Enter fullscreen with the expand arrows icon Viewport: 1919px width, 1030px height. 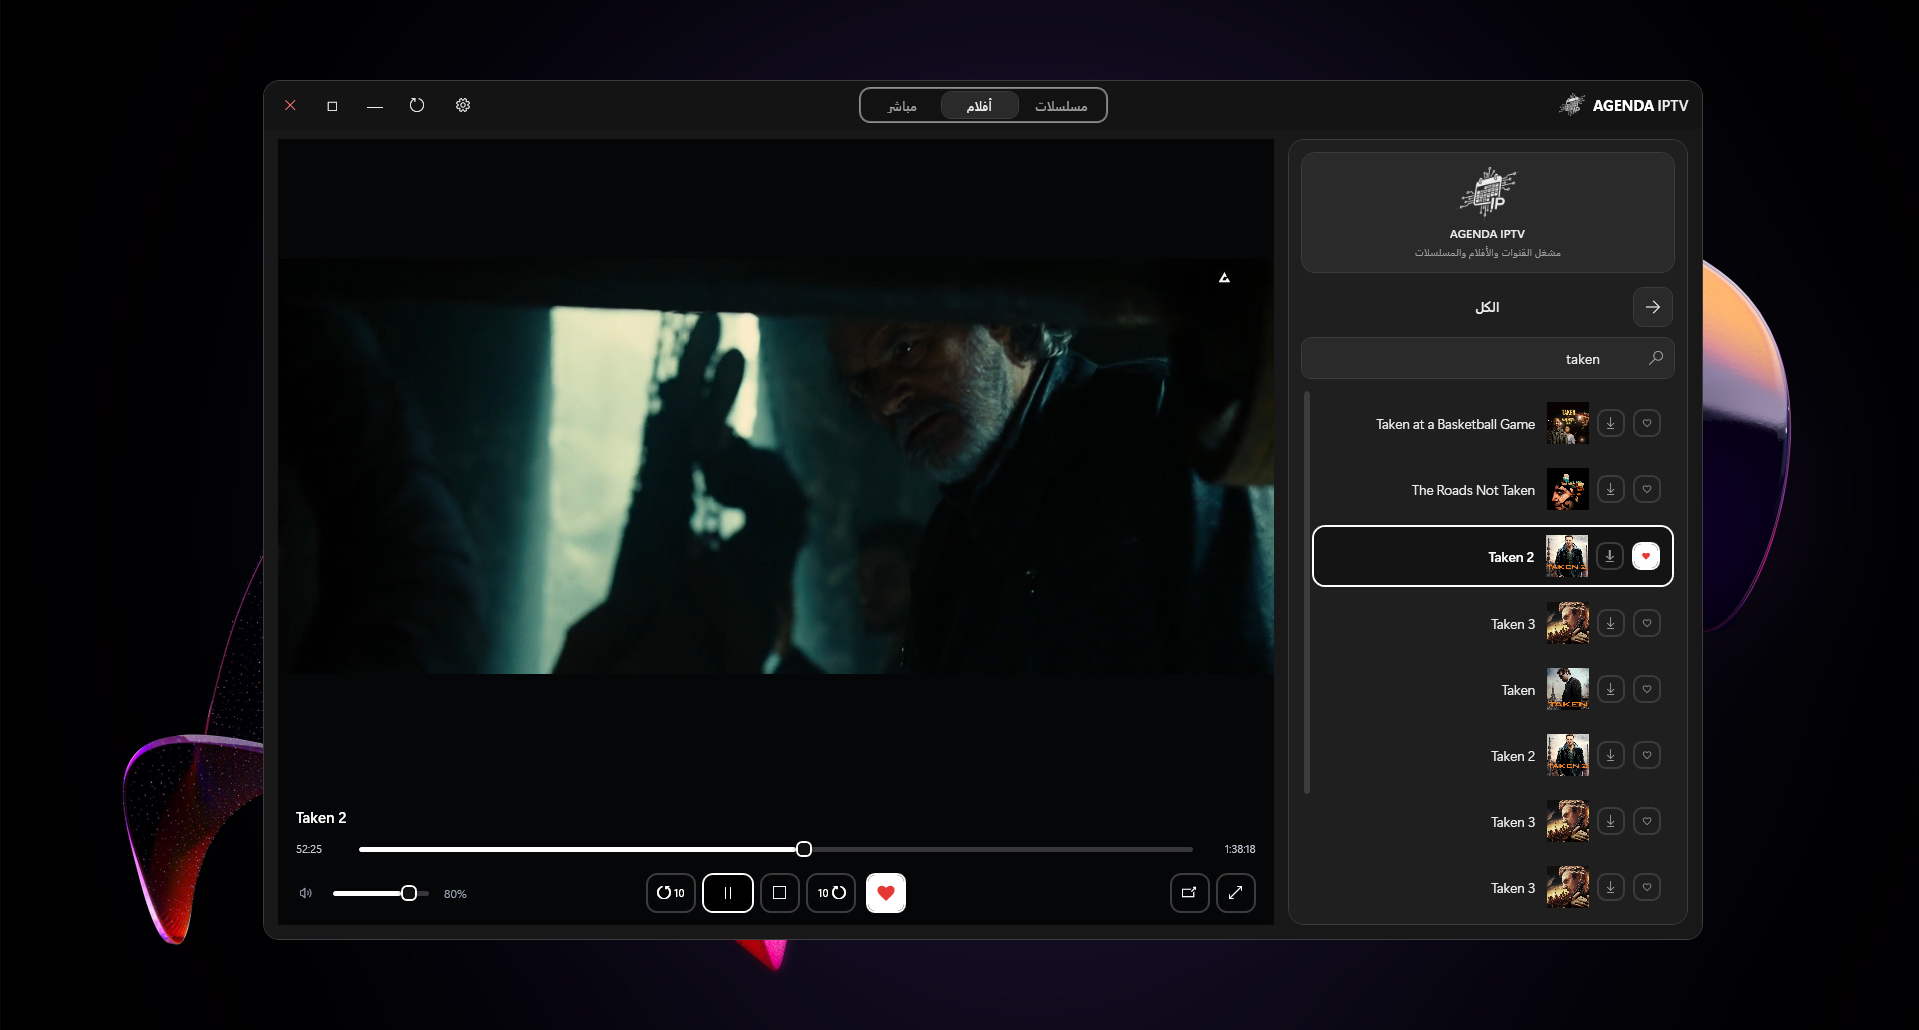[1236, 893]
